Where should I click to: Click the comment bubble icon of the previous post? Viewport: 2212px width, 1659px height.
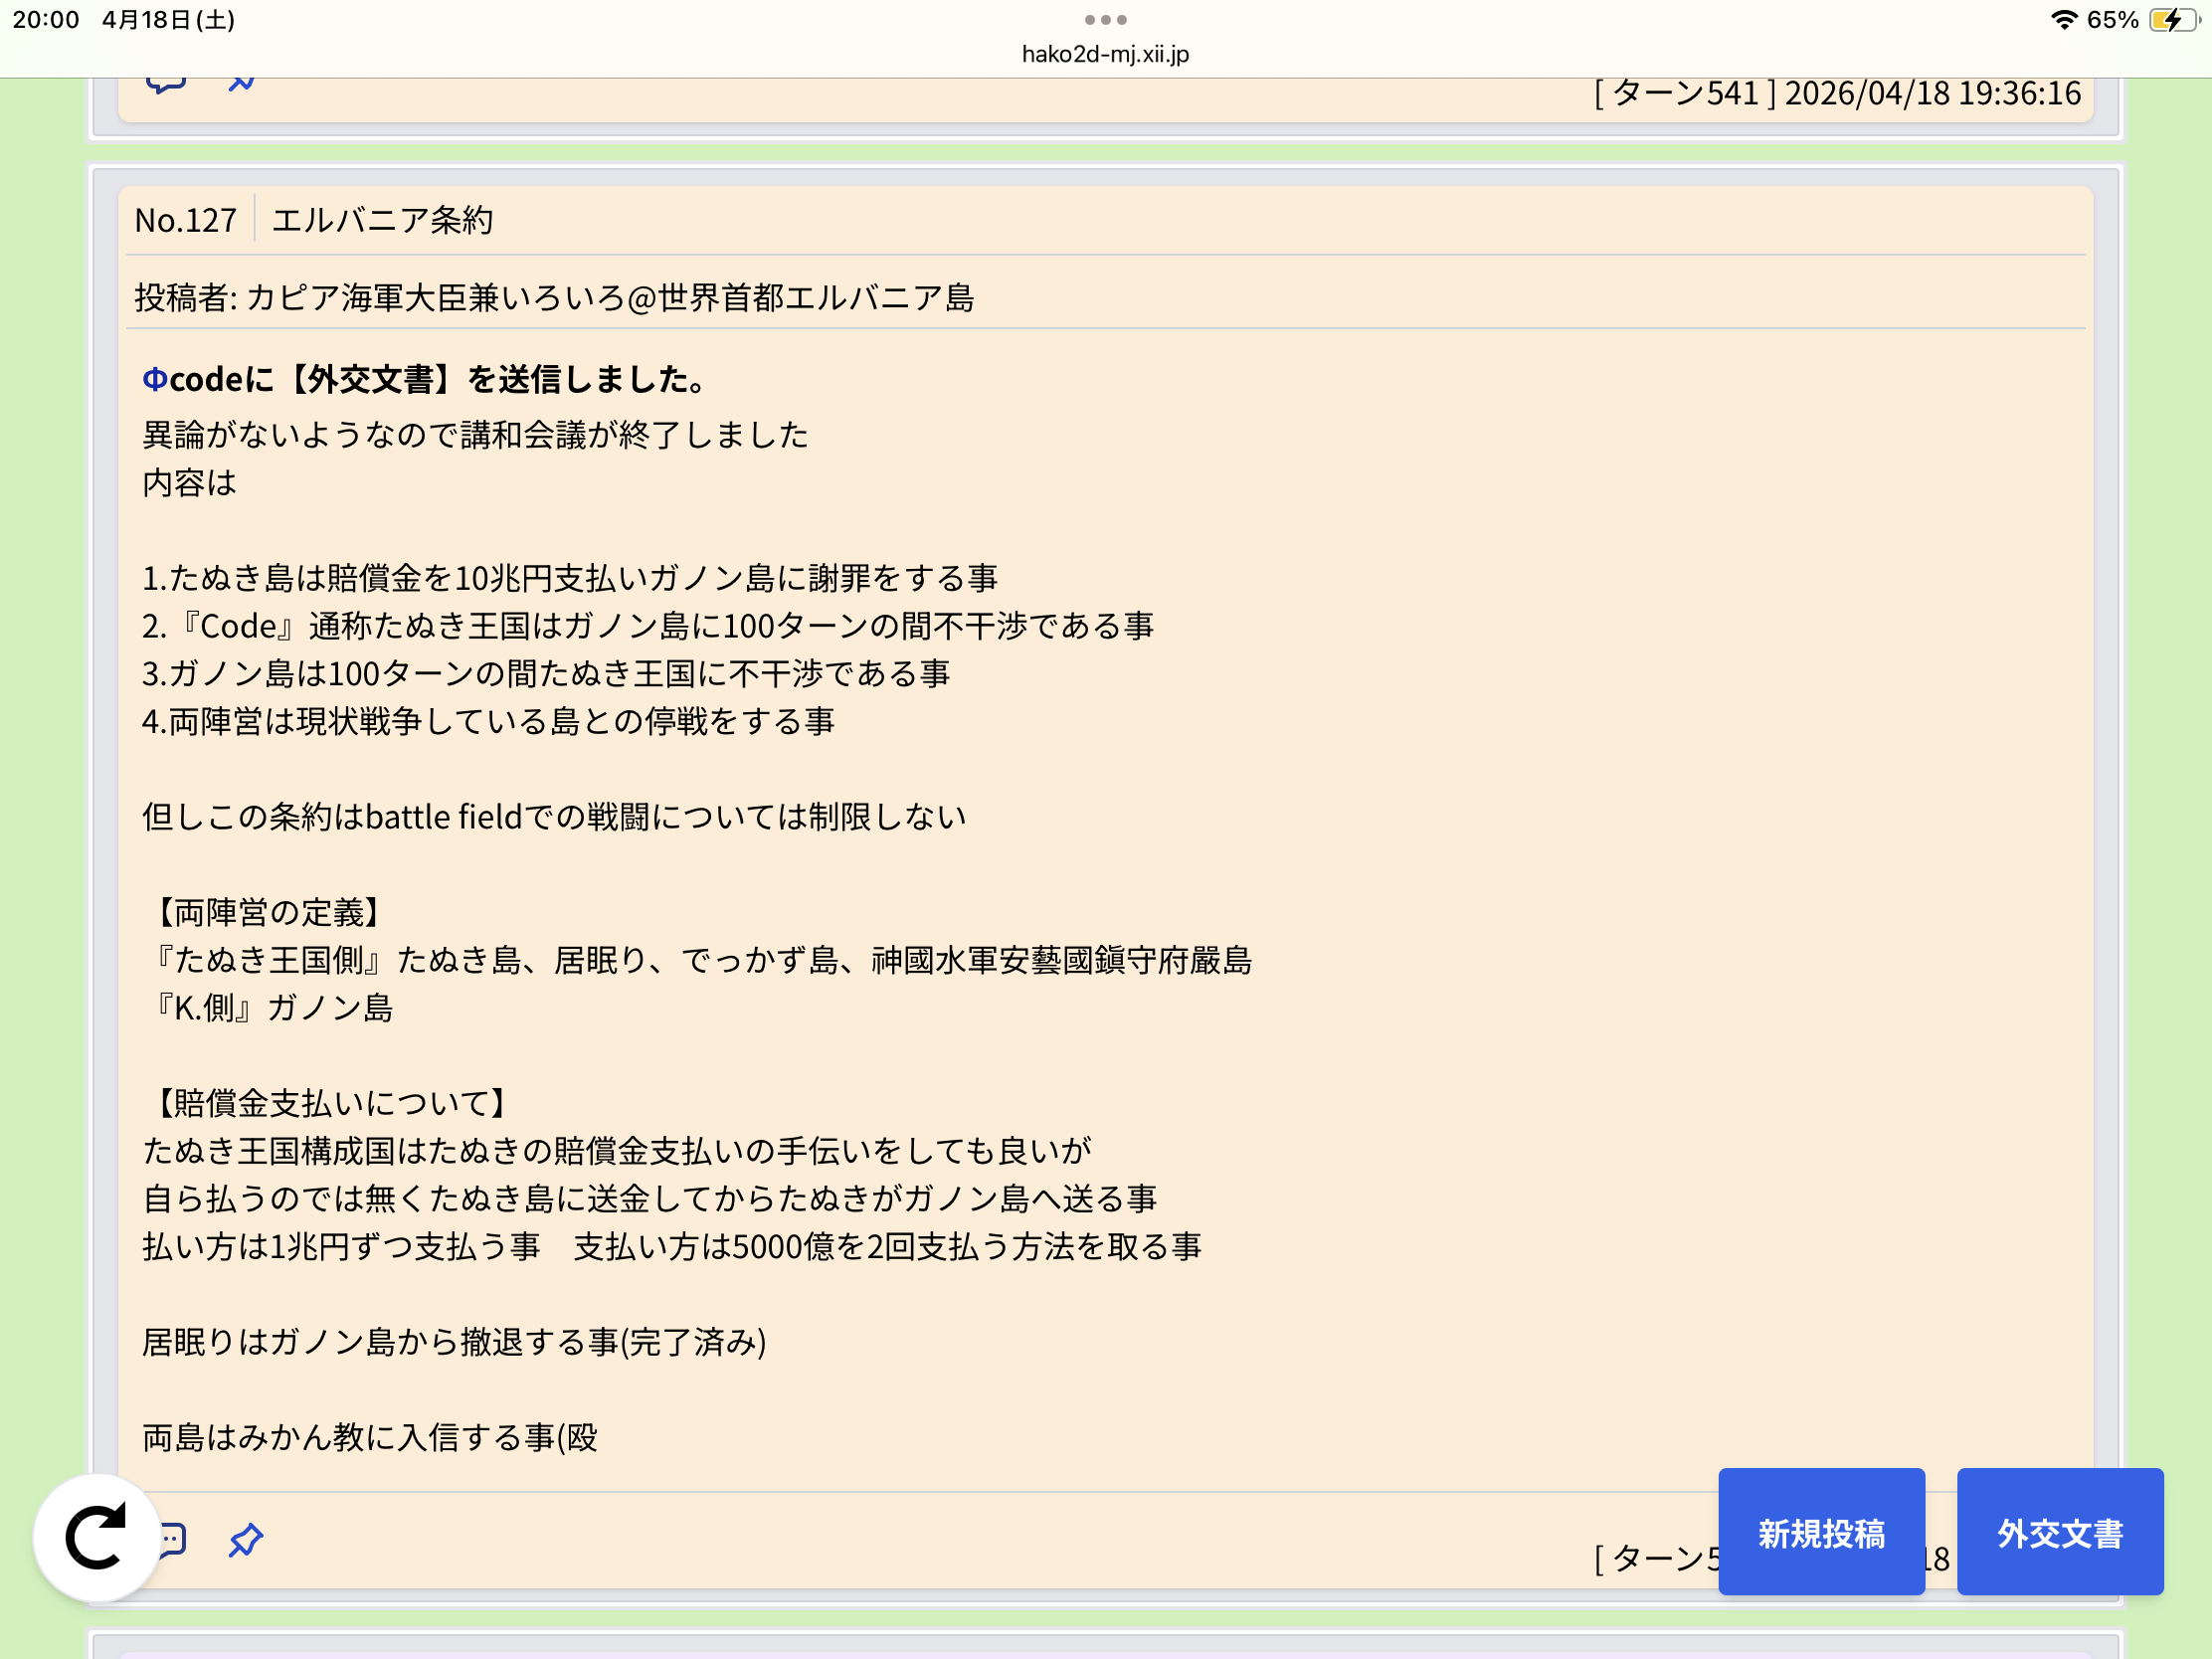166,86
